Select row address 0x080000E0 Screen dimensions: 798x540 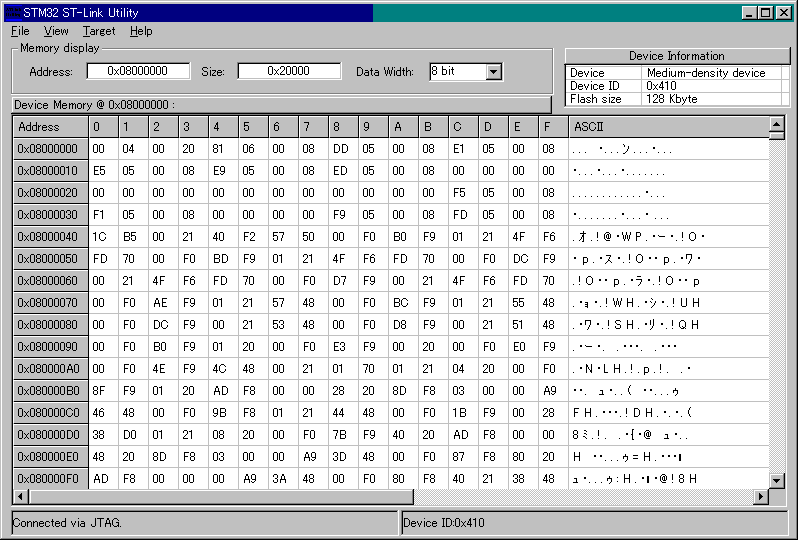pos(50,457)
